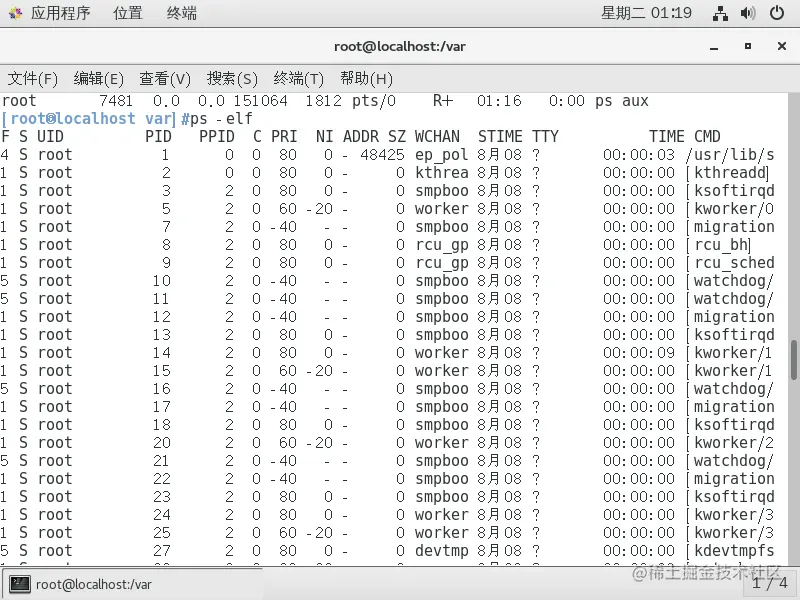Click the [kdevtmpfs command text
Image resolution: width=800 pixels, height=600 pixels.
(730, 551)
